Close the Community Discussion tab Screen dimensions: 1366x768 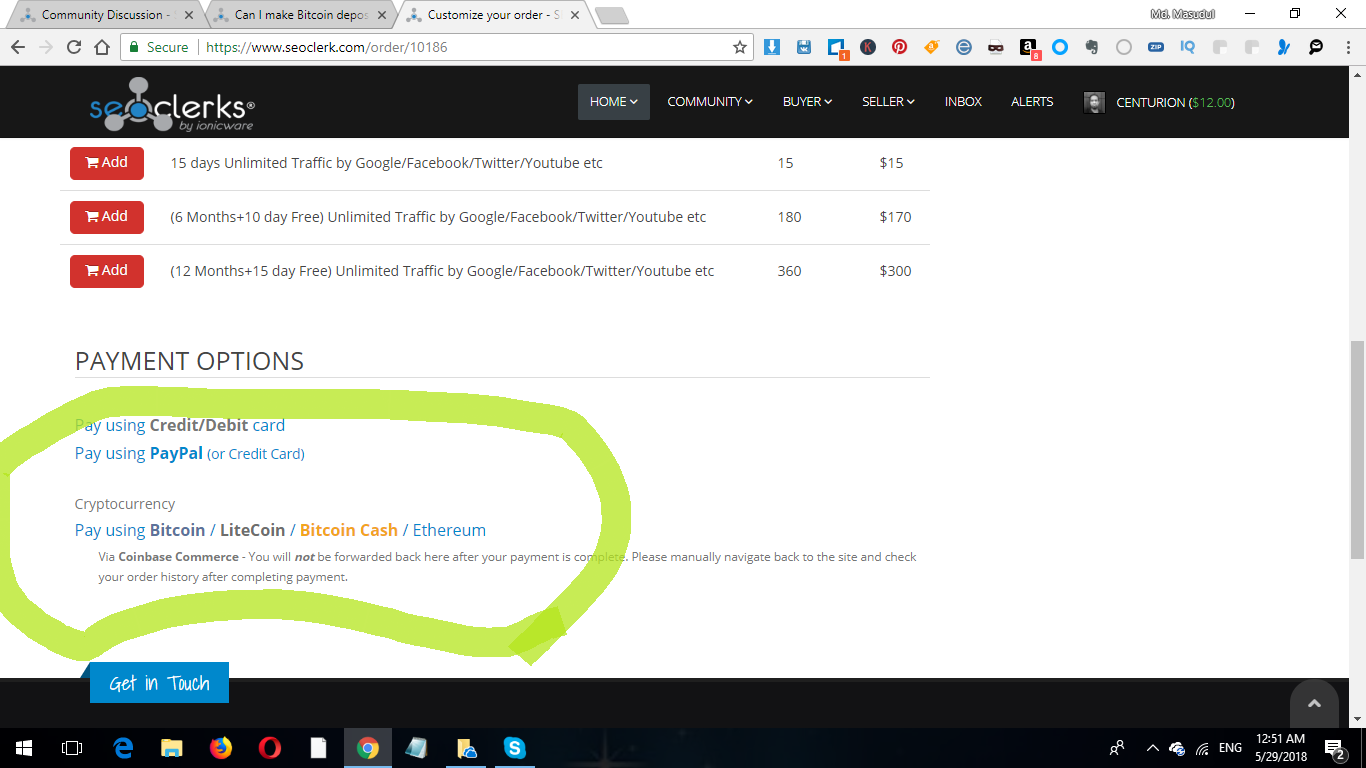tap(189, 15)
